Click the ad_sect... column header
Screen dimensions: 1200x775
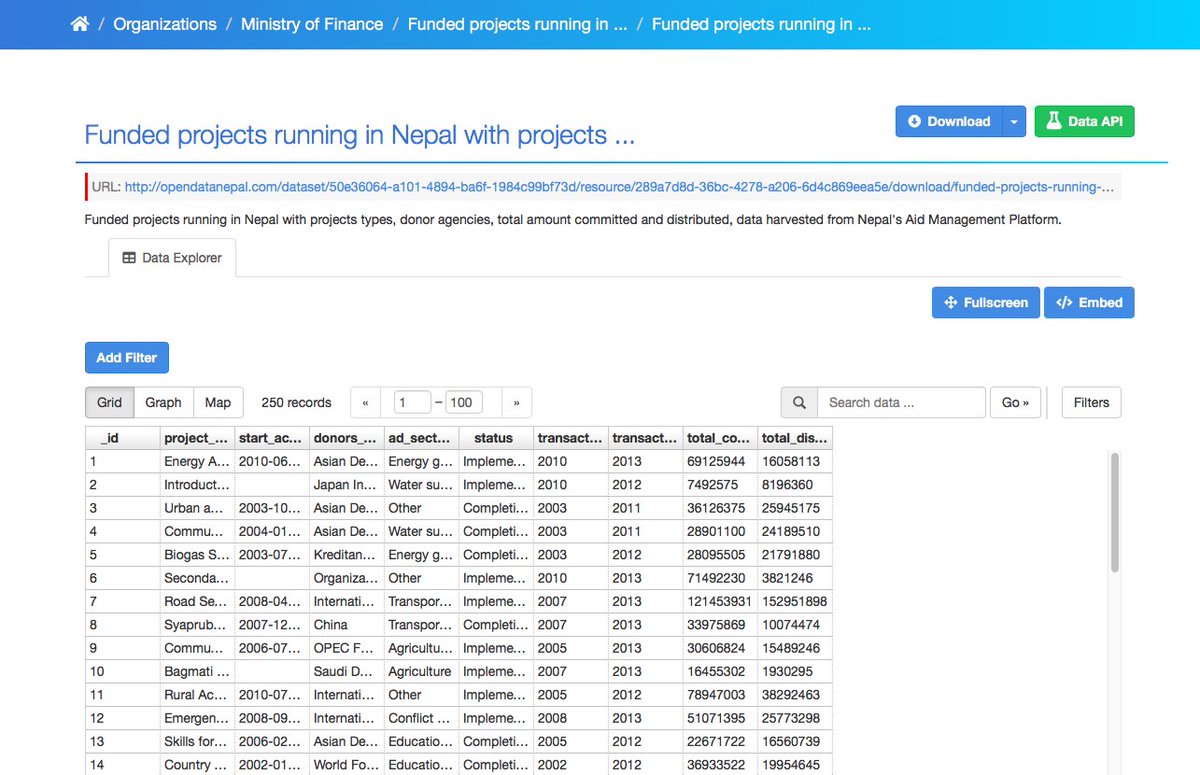[421, 437]
